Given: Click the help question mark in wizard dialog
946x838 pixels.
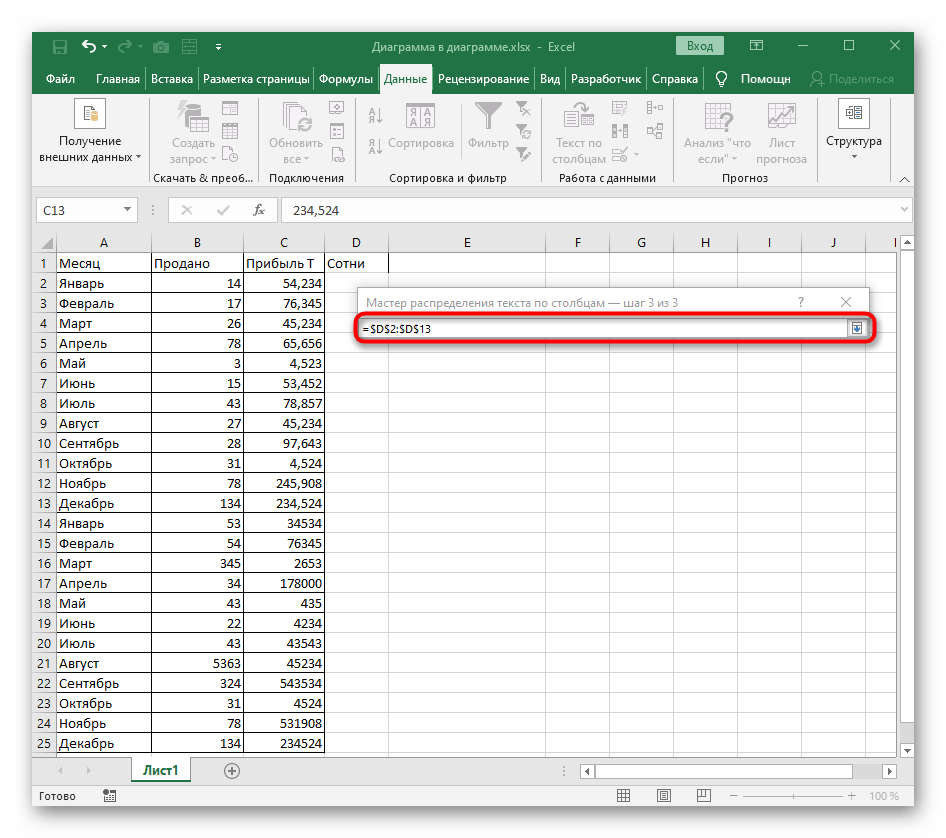Looking at the screenshot, I should coord(801,302).
